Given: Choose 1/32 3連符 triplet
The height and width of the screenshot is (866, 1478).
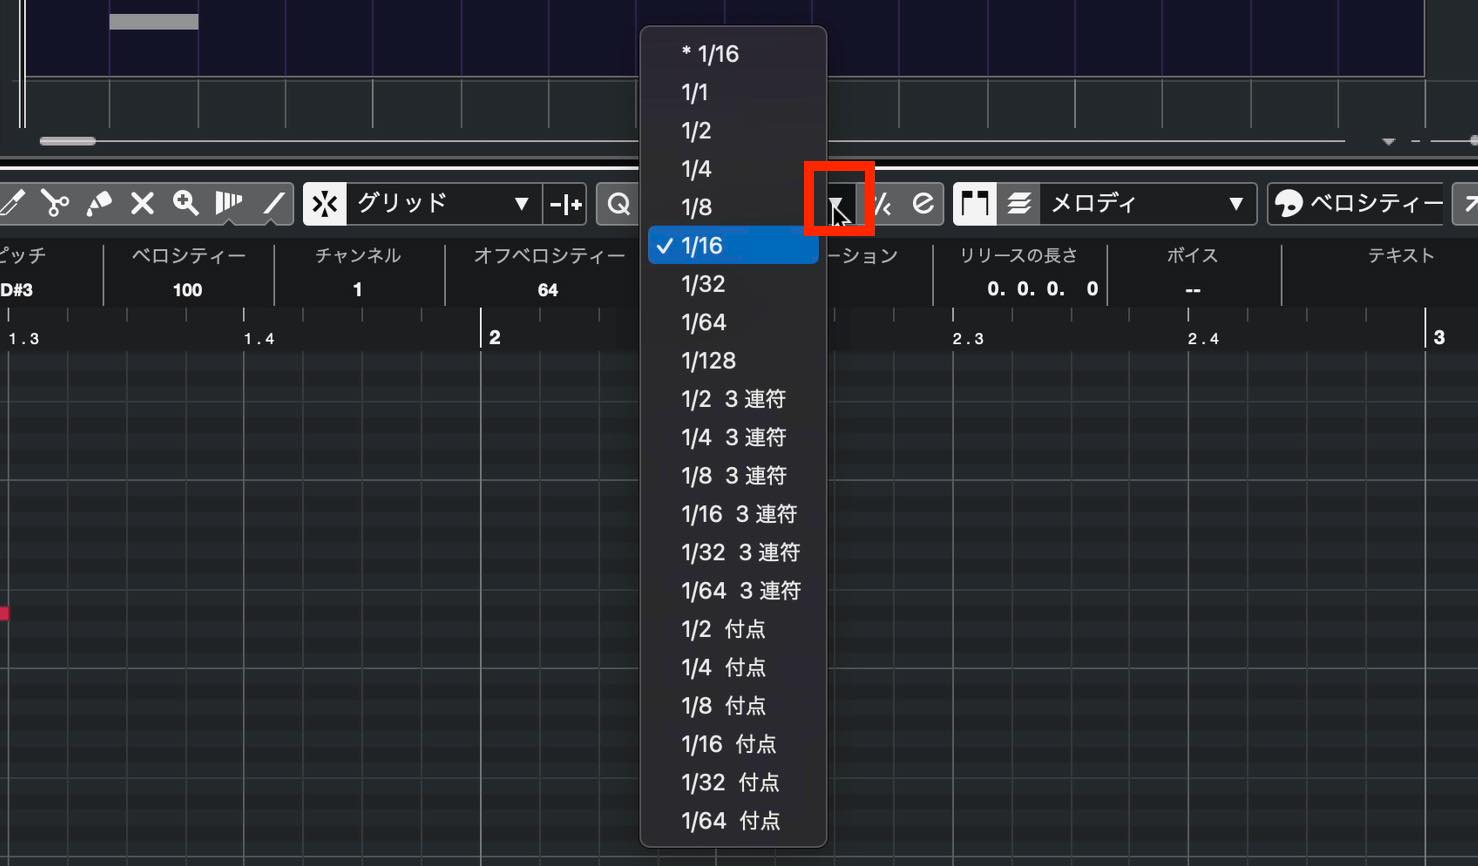Looking at the screenshot, I should 733,552.
